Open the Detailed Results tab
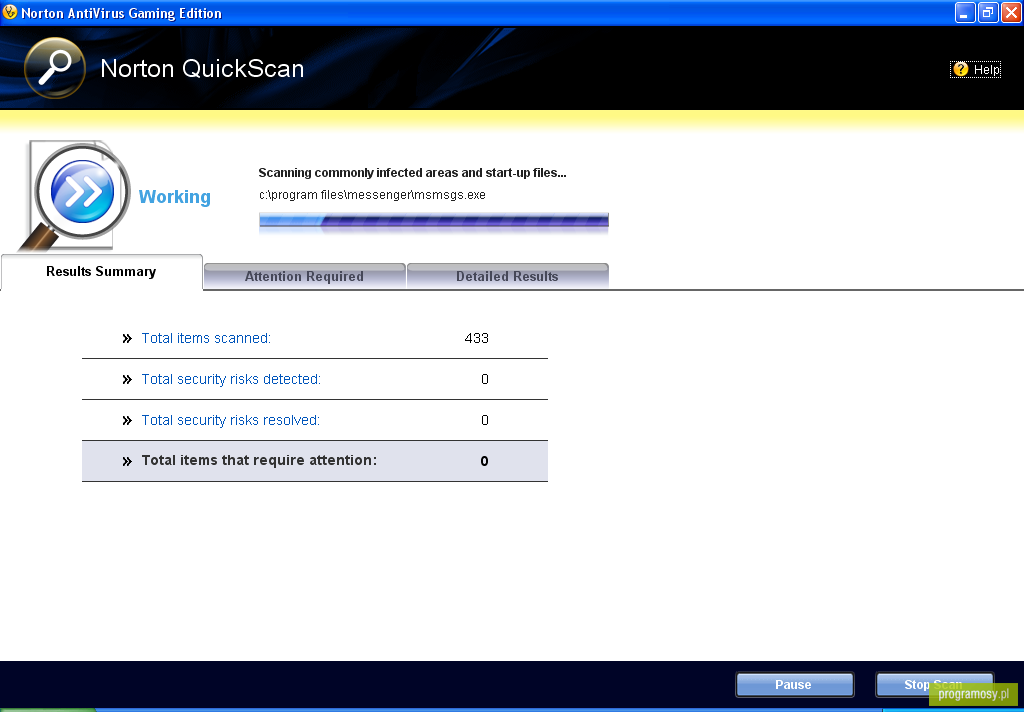The height and width of the screenshot is (712, 1024). pos(507,276)
